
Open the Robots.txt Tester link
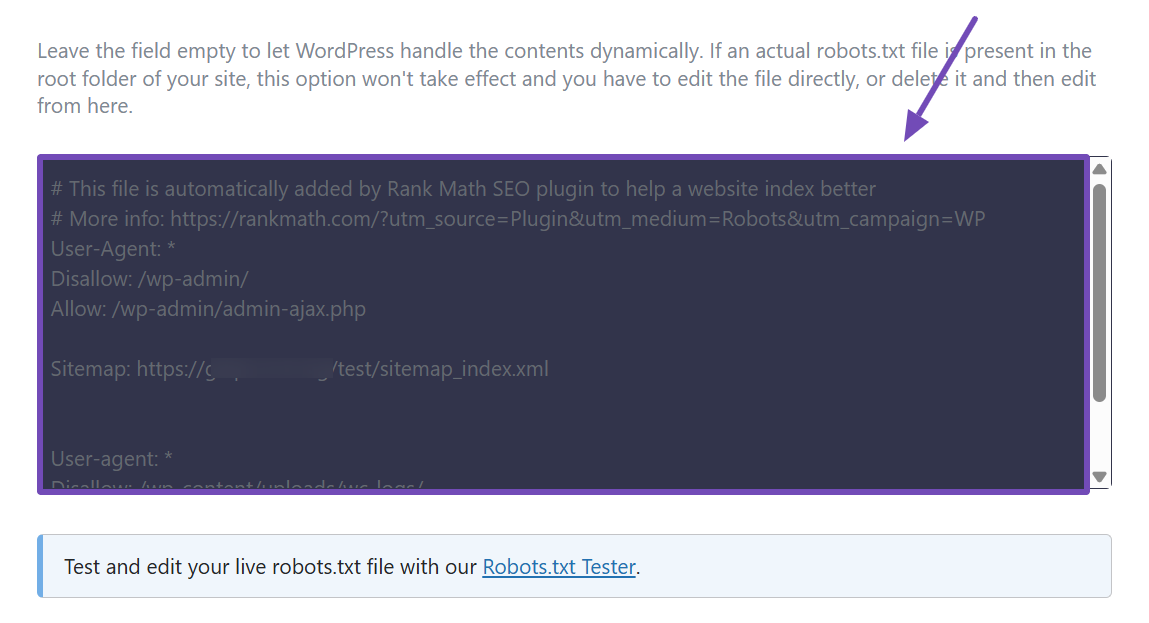[559, 567]
